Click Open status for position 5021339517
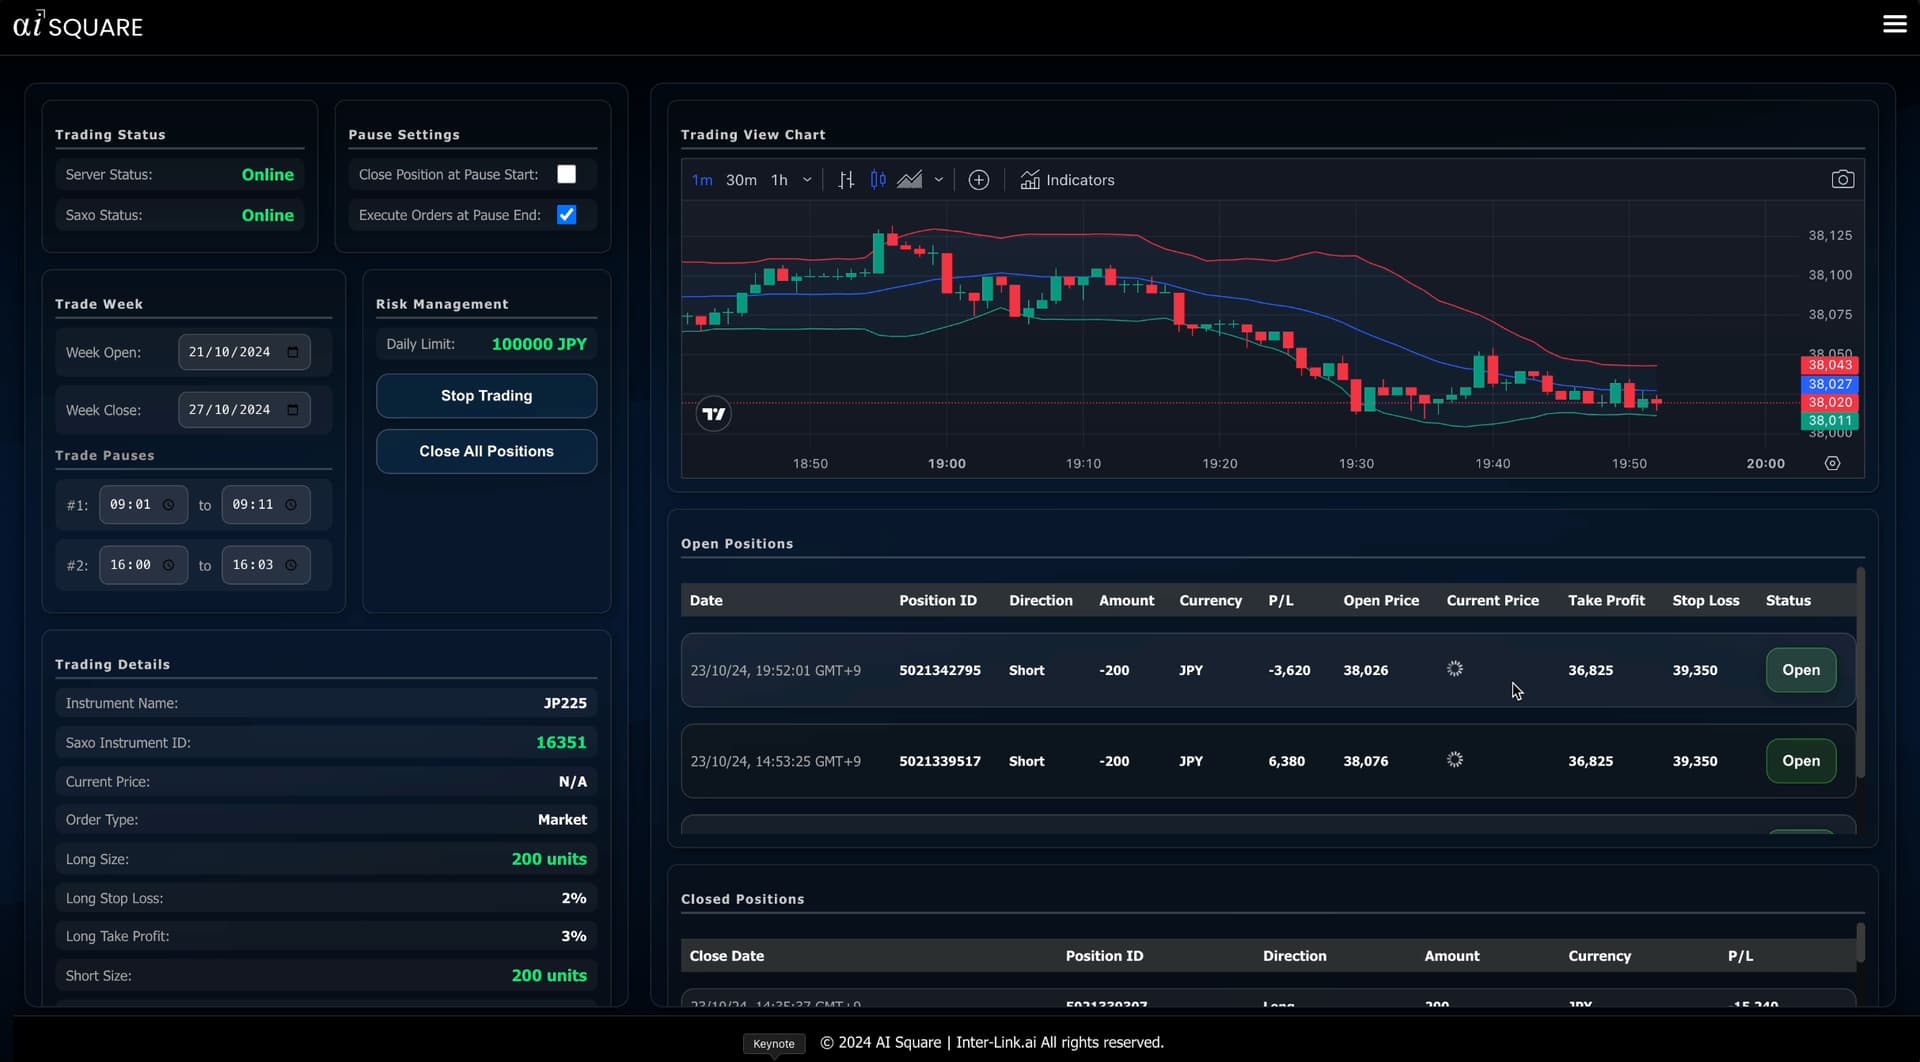 (1801, 761)
